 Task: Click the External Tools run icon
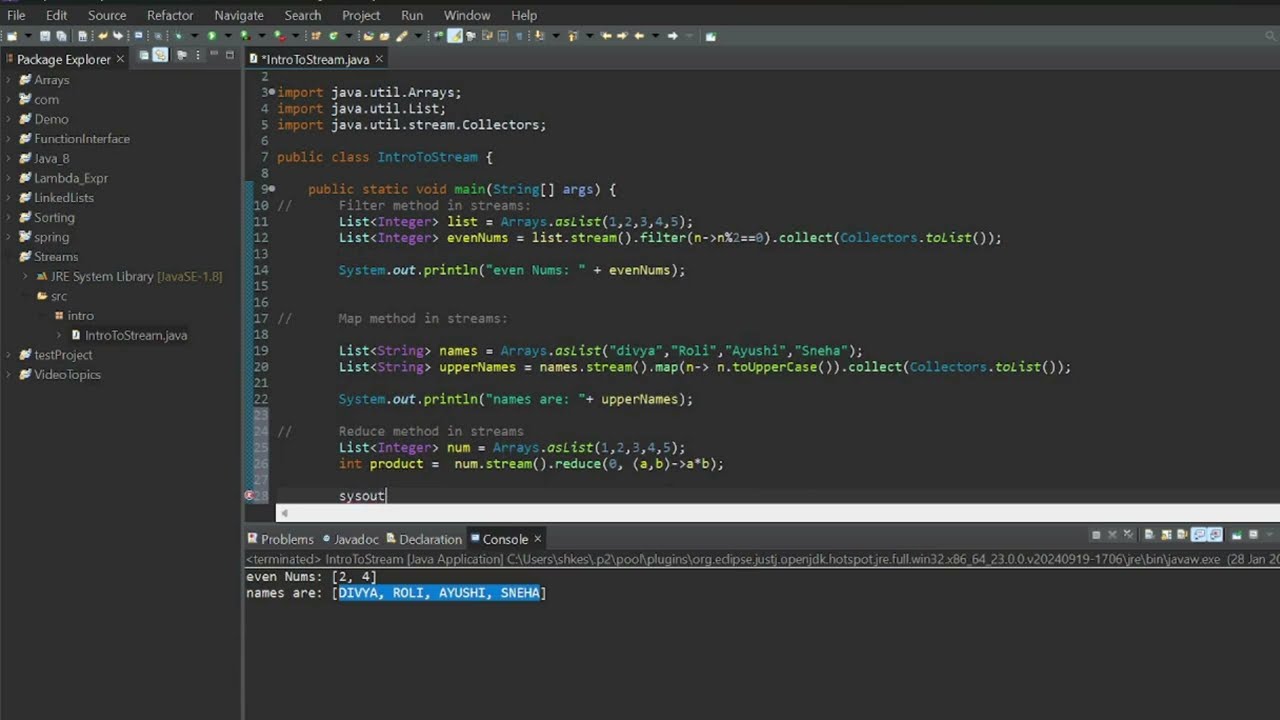(279, 36)
